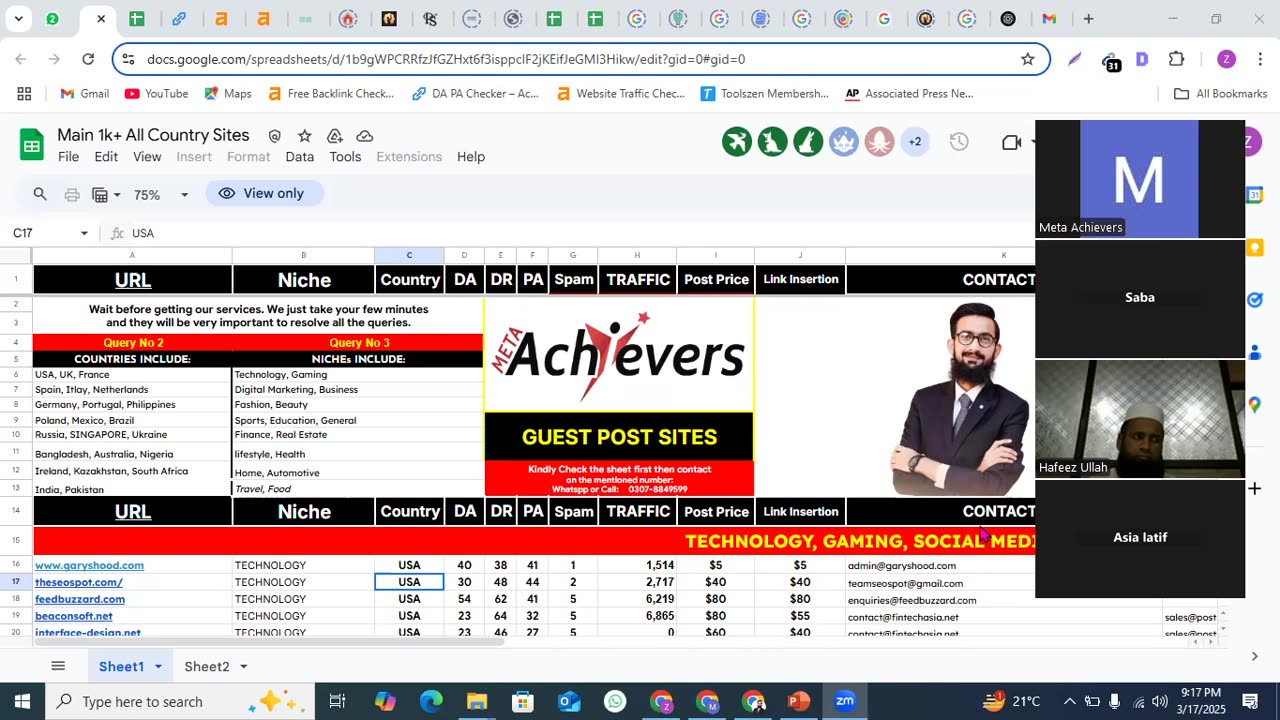This screenshot has height=720, width=1280.
Task: Switch to the Sheet2 tab
Action: (x=207, y=667)
